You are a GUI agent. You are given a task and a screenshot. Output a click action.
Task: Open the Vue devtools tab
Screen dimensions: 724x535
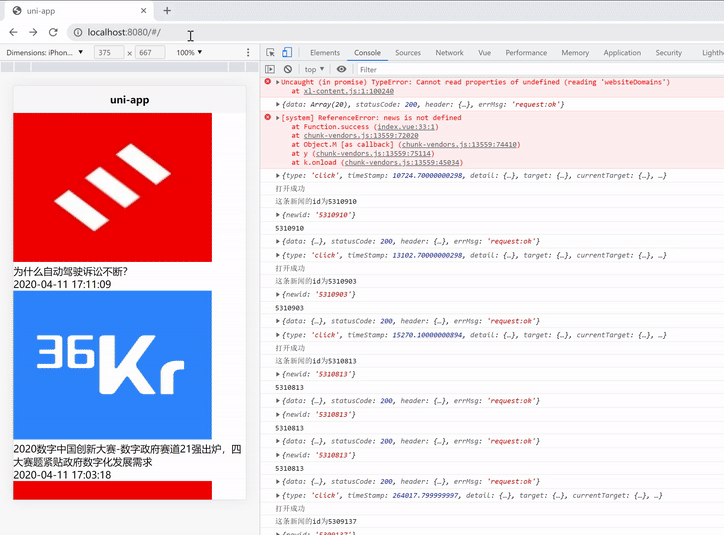(x=484, y=53)
